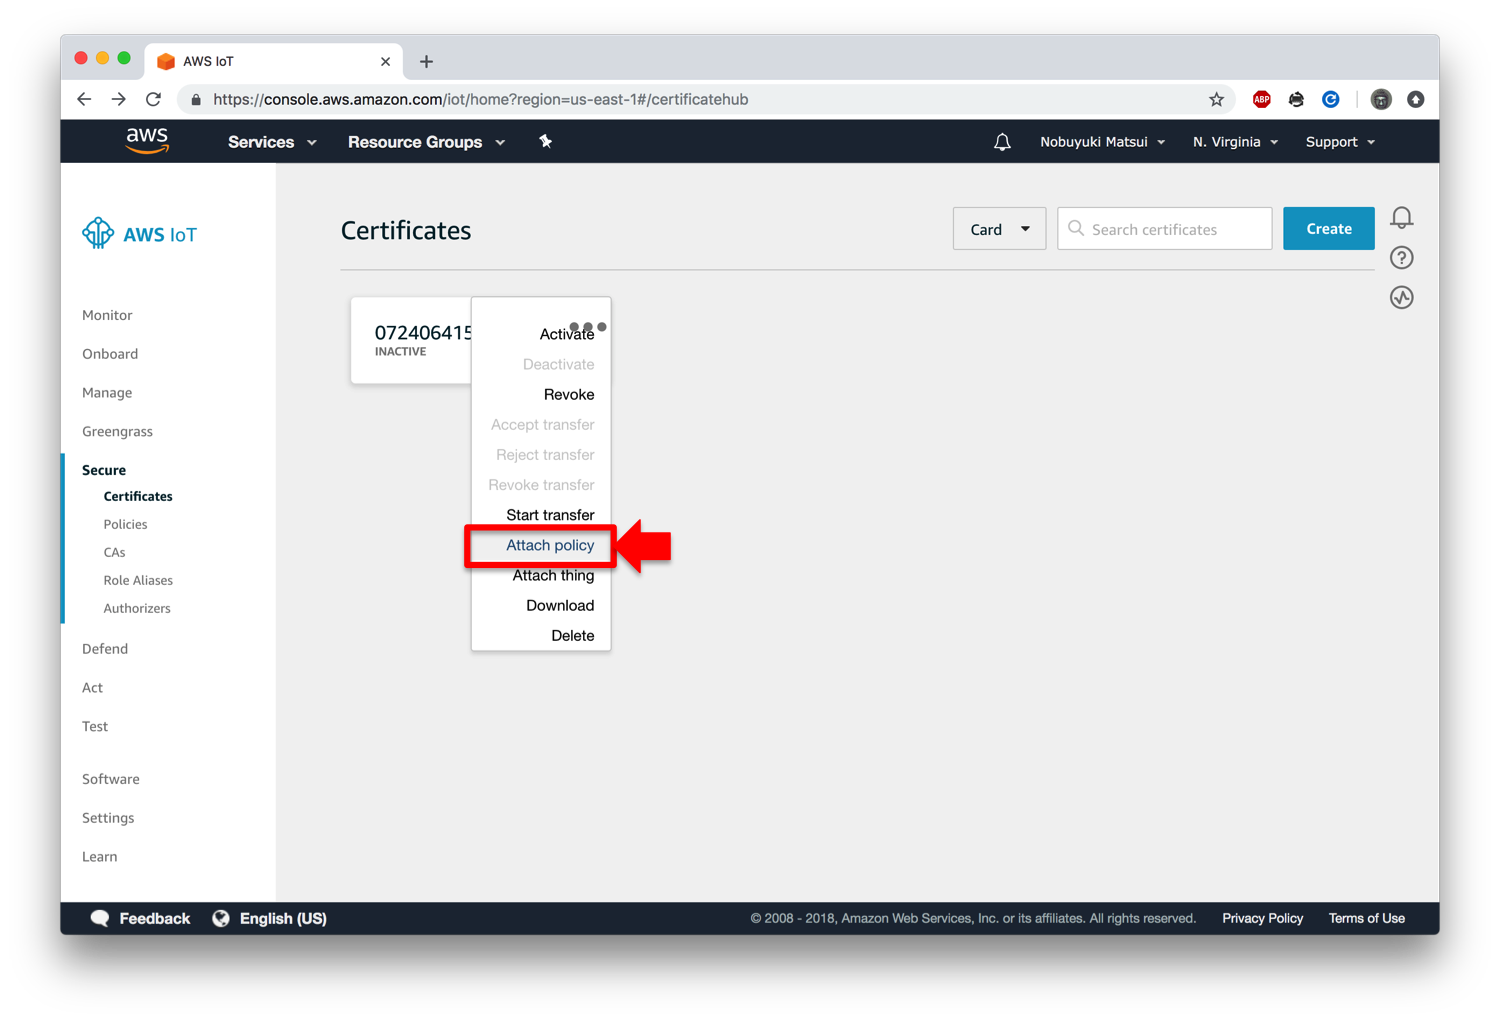1500x1021 pixels.
Task: Open notifications via the bell icon in navbar
Action: click(x=1002, y=141)
